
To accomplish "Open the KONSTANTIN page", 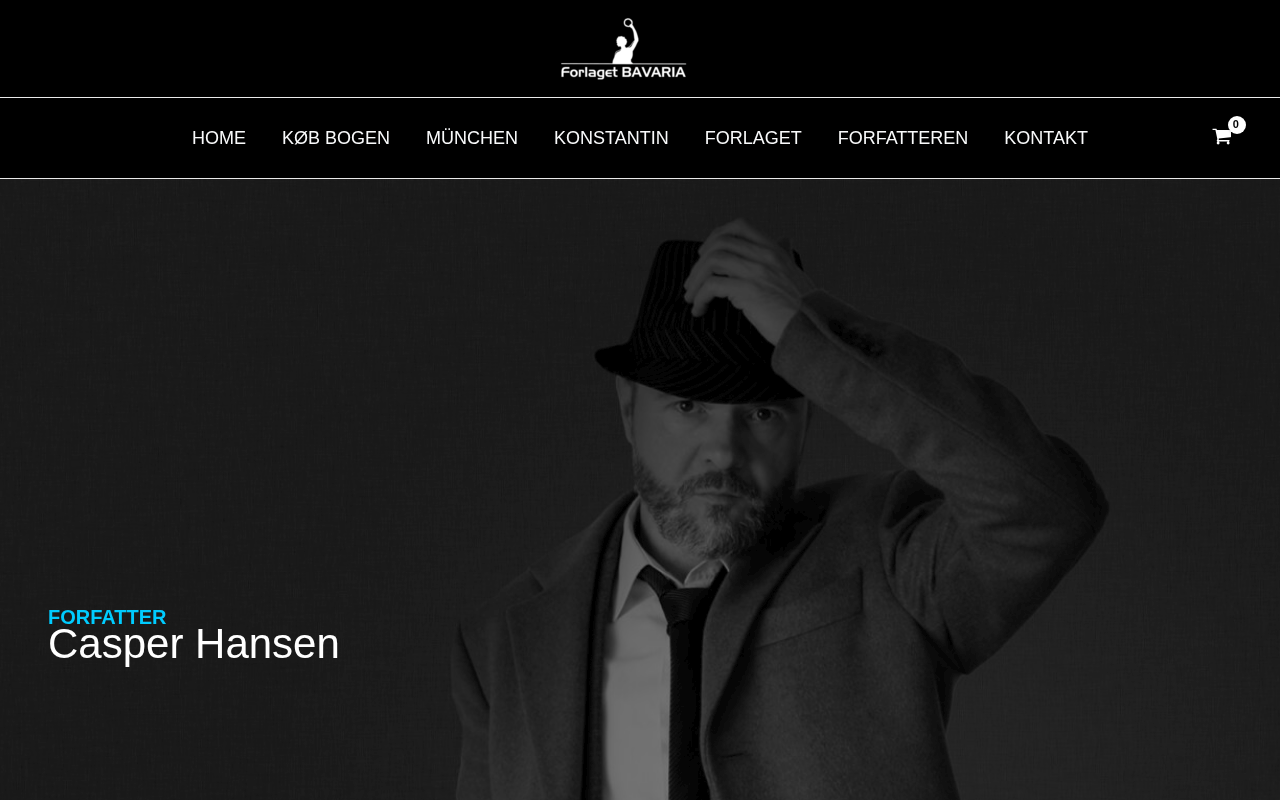I will (611, 138).
